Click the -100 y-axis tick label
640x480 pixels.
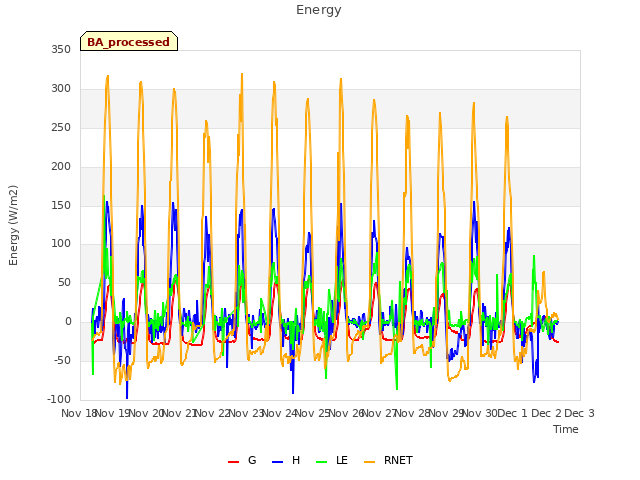[59, 399]
